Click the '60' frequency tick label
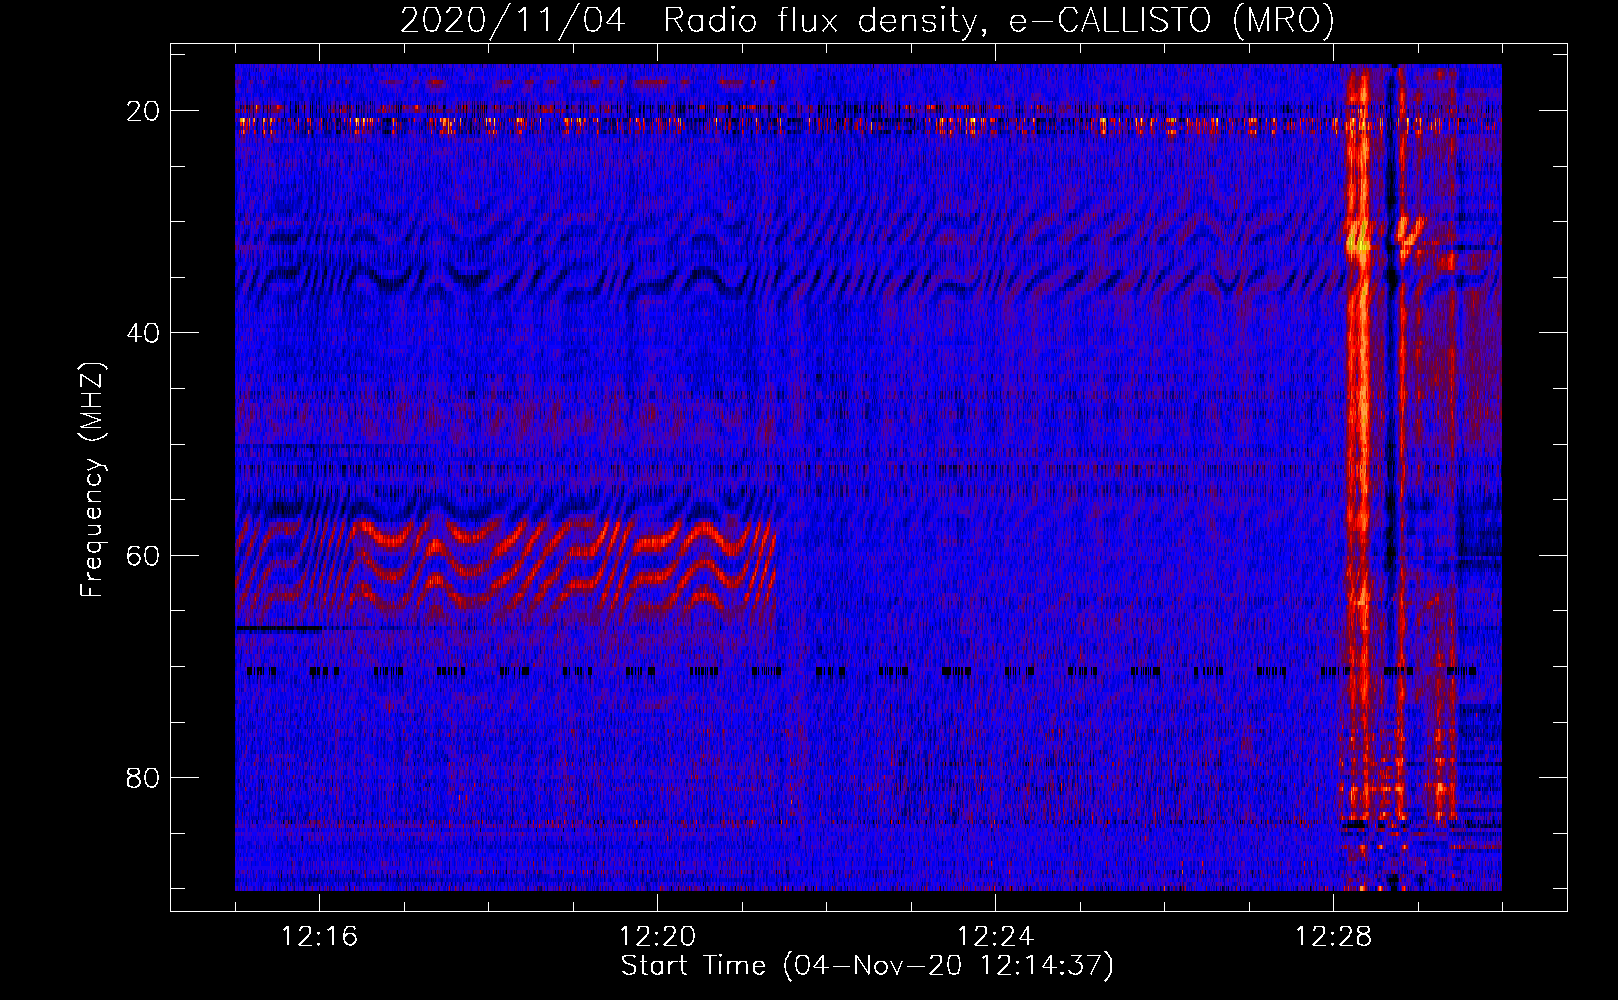This screenshot has height=1000, width=1618. point(143,555)
